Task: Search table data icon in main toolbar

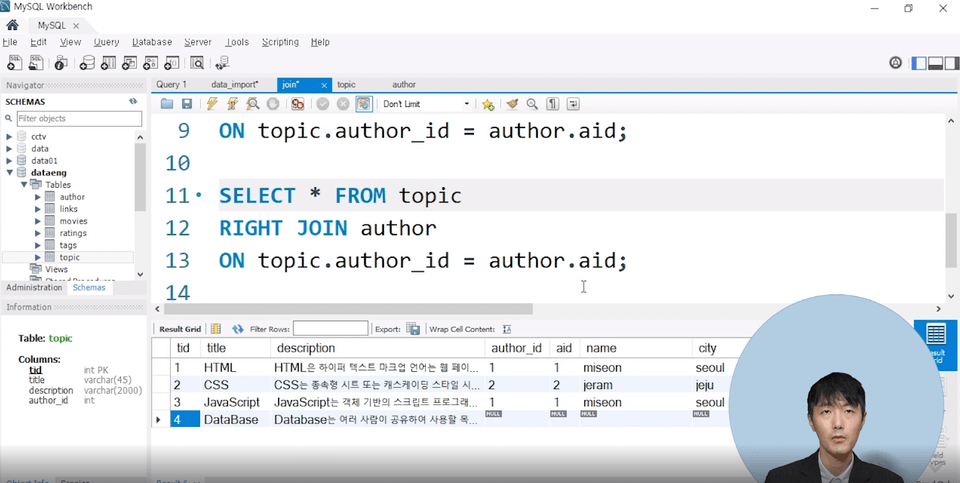Action: click(197, 62)
